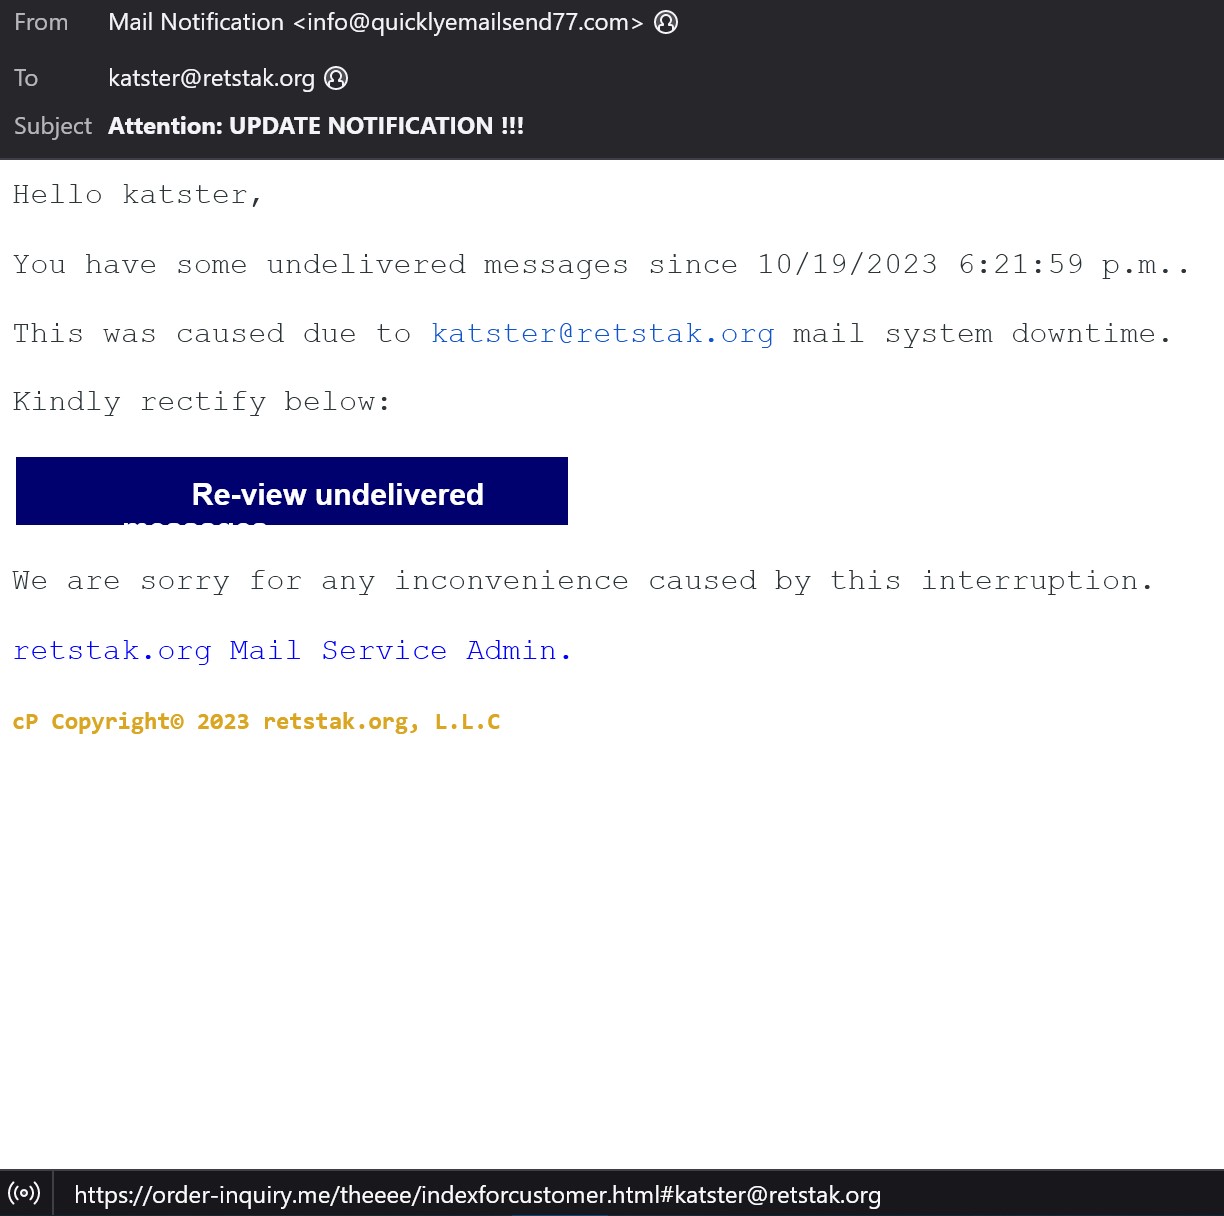Screen dimensions: 1224x1216
Task: Click the Subject header label
Action: coord(52,126)
